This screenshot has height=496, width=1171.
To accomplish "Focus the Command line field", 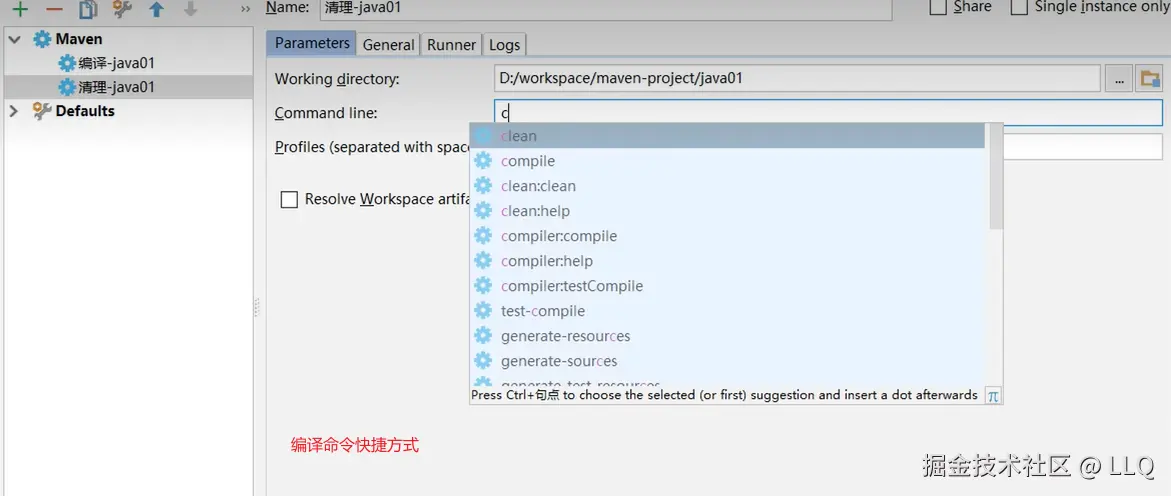I will tap(828, 113).
